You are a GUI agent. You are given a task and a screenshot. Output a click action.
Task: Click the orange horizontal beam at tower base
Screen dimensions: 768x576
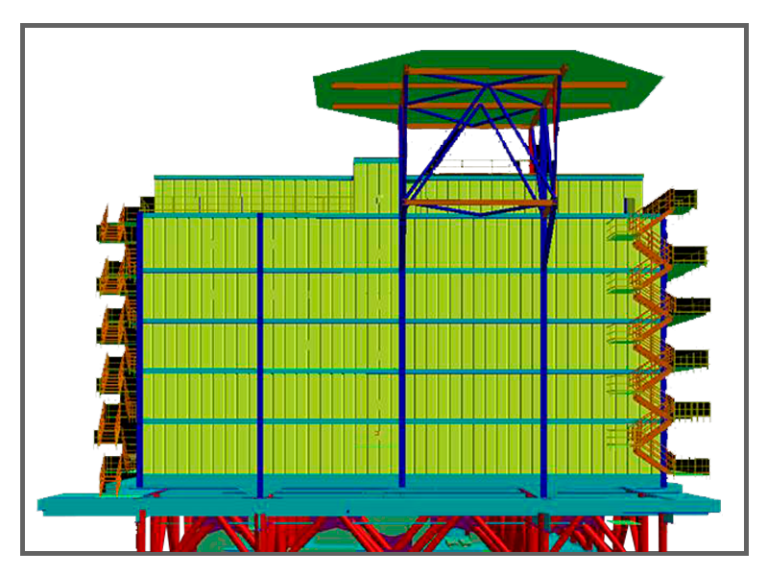478,203
